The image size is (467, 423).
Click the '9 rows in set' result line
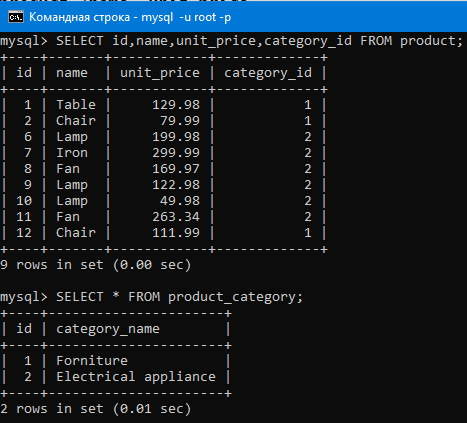96,265
